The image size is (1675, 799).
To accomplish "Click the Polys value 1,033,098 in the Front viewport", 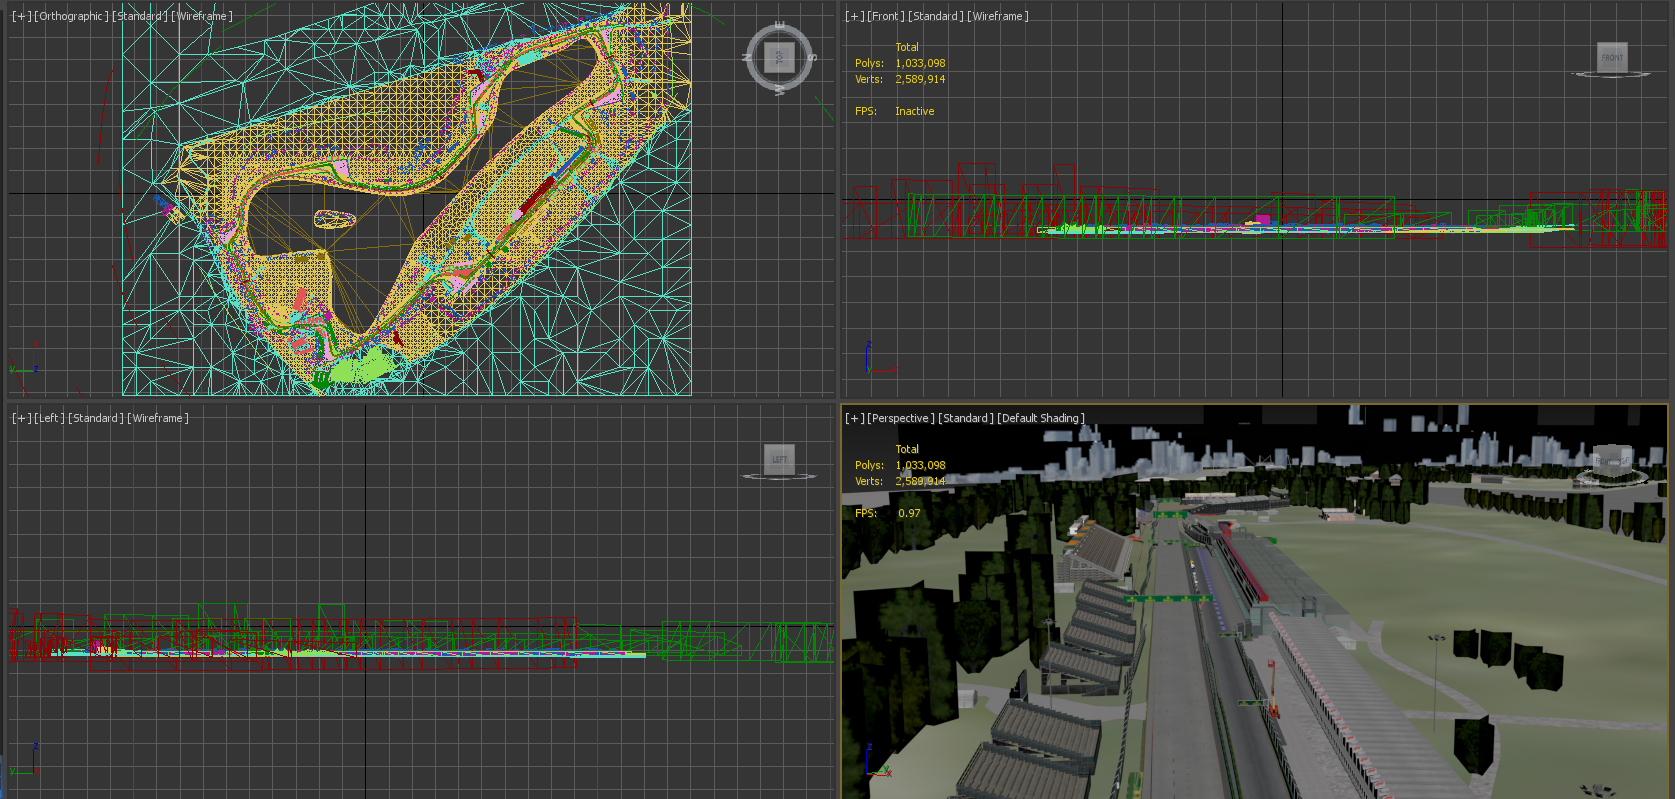I will [x=920, y=63].
